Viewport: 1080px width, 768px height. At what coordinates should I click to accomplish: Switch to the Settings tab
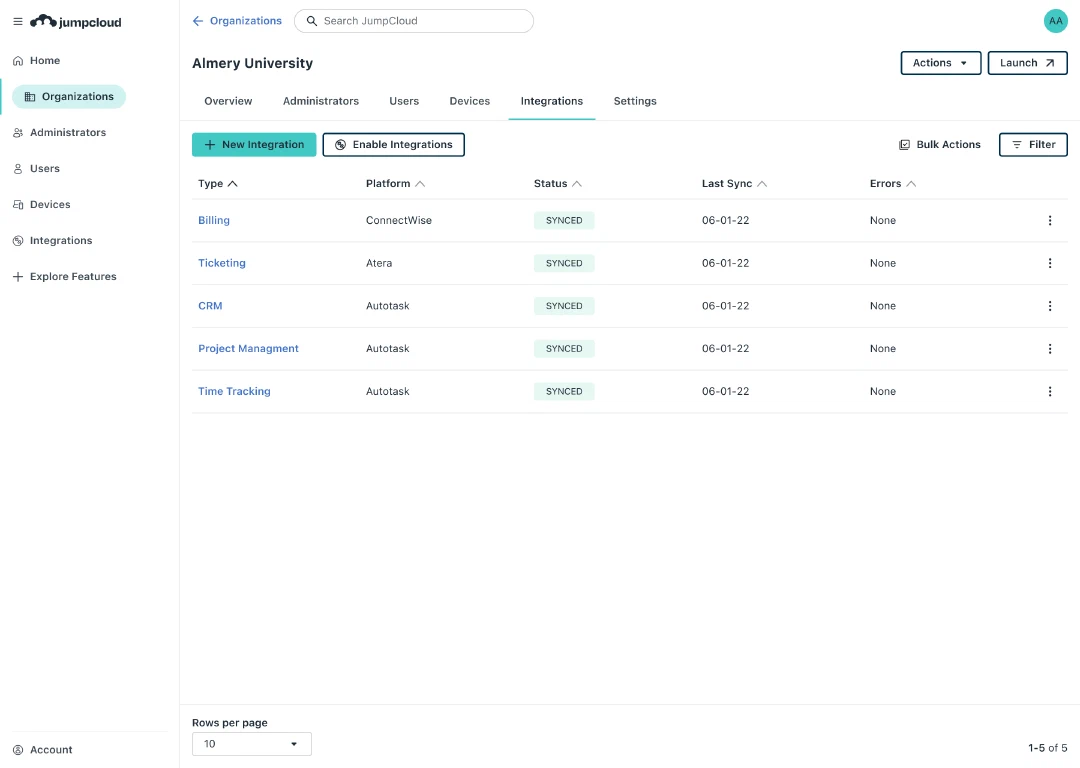[635, 101]
